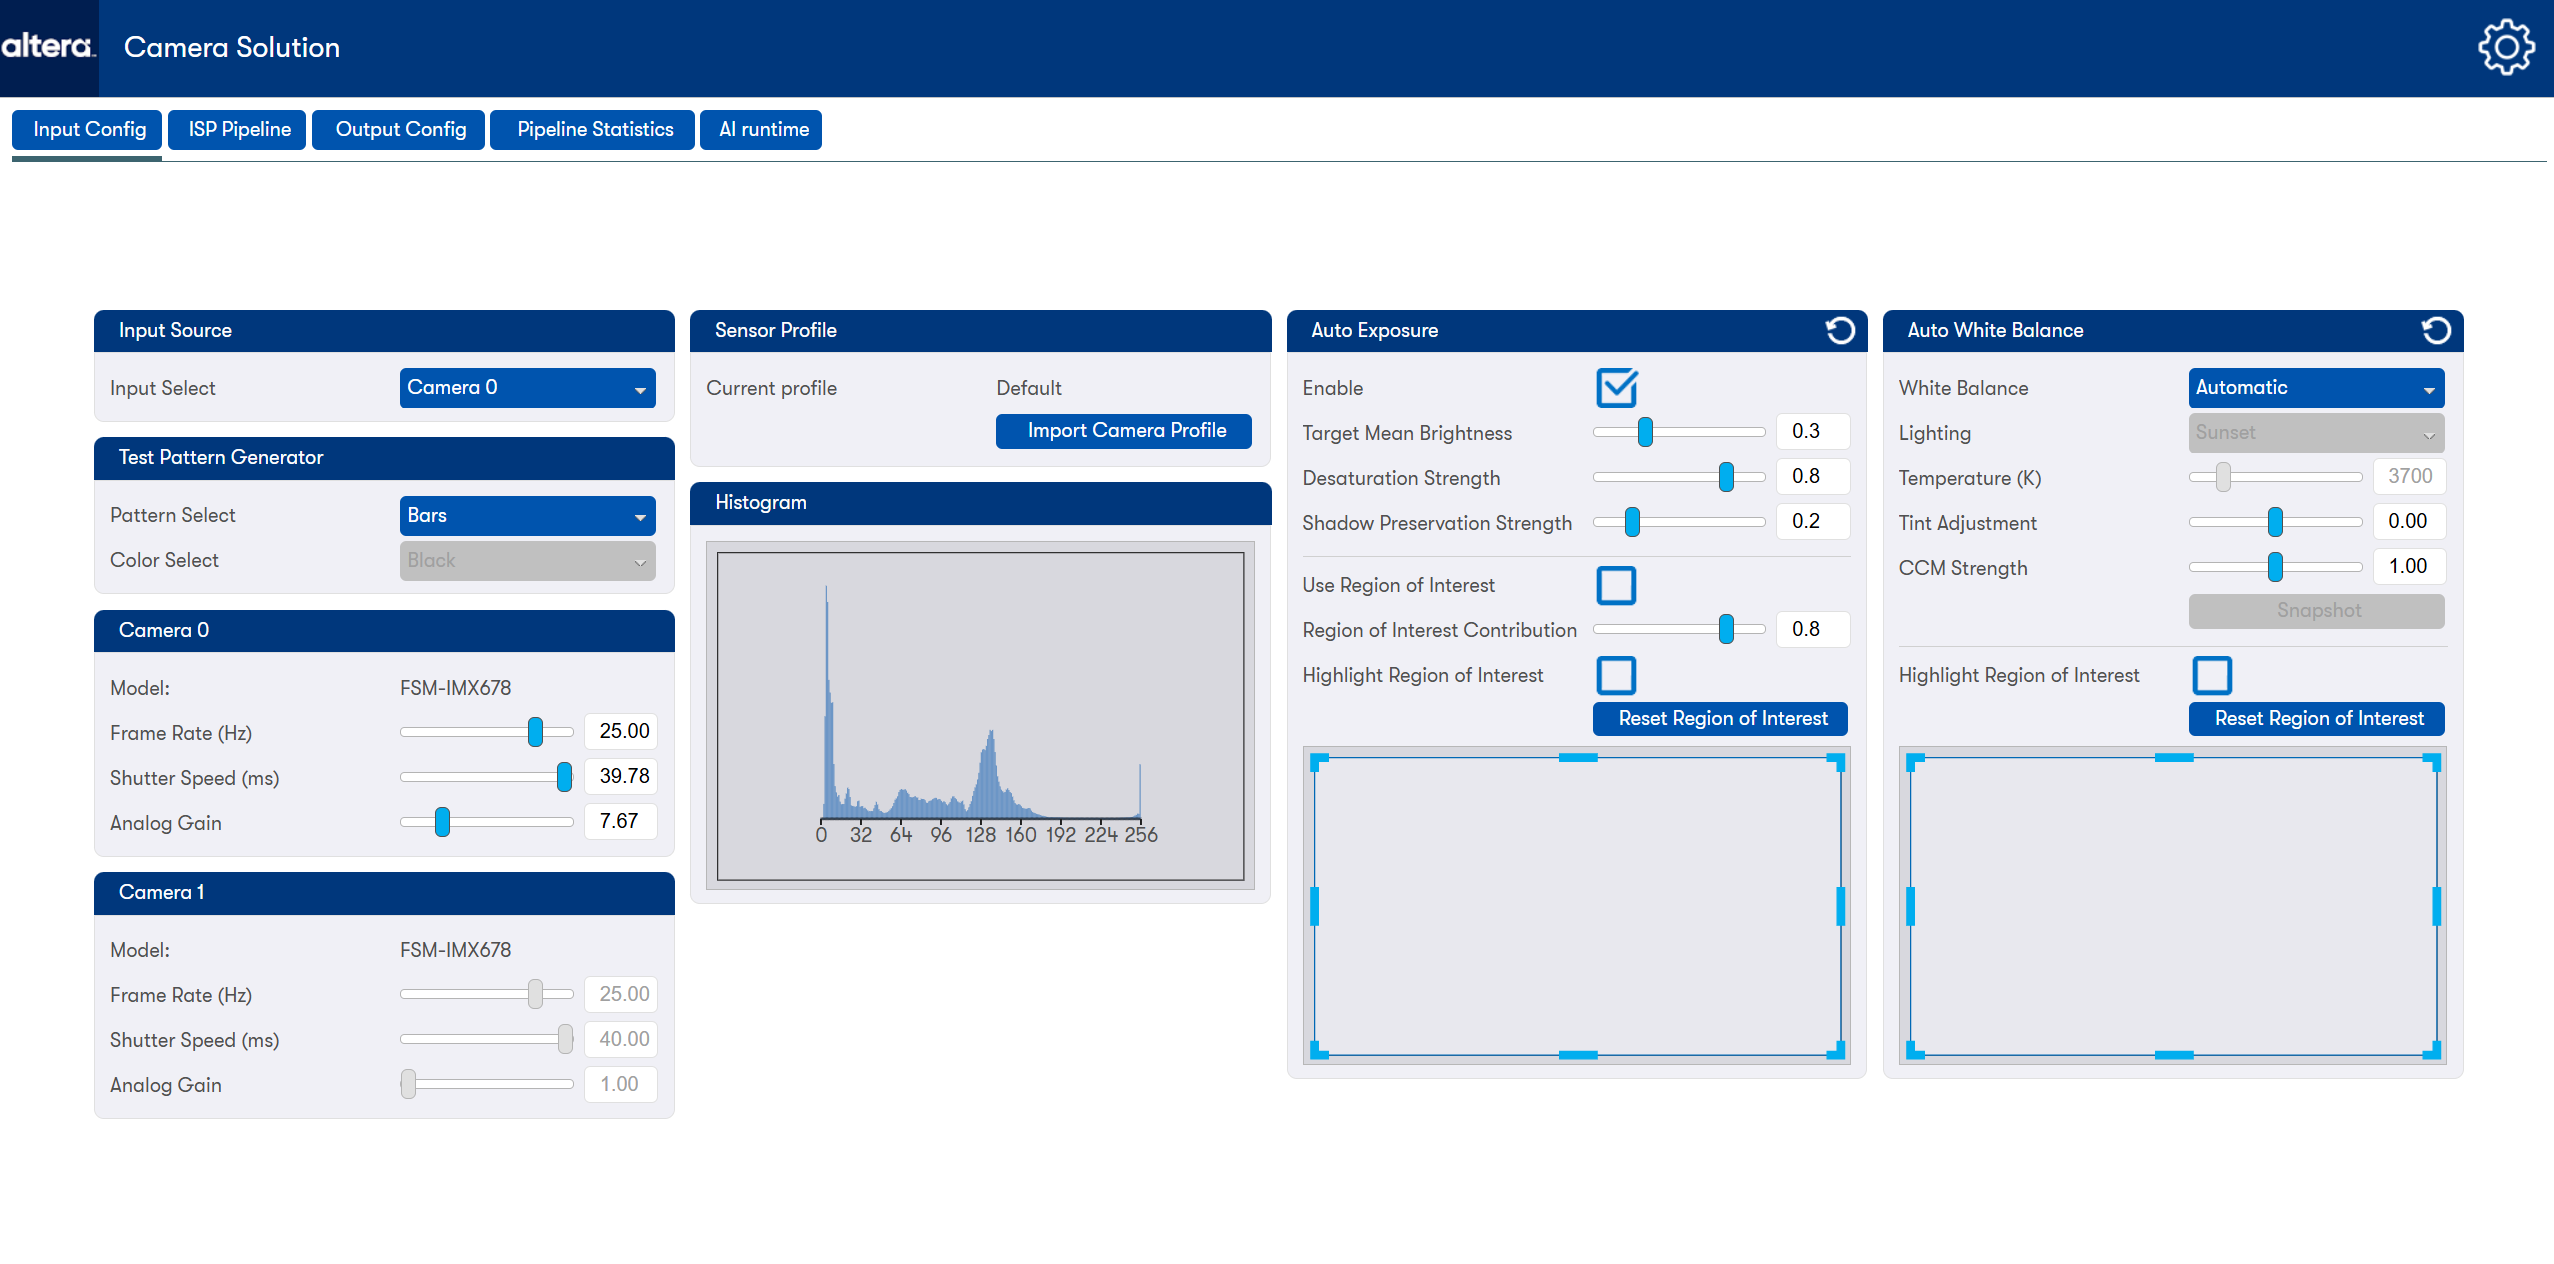This screenshot has height=1264, width=2554.
Task: Click Reset Region of Interest in Auto Exposure
Action: pyautogui.click(x=1721, y=719)
